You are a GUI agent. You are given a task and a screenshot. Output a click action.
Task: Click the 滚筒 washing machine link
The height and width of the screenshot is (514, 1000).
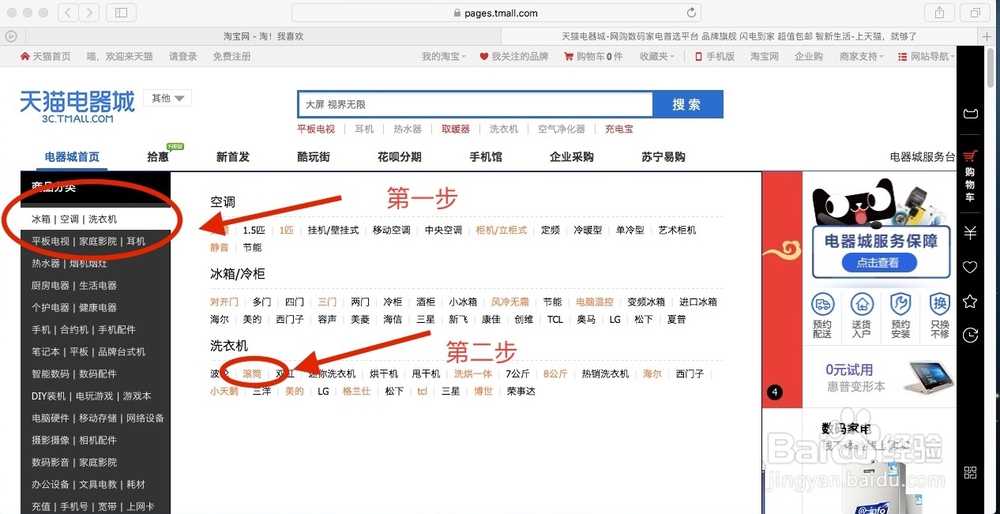[x=252, y=374]
